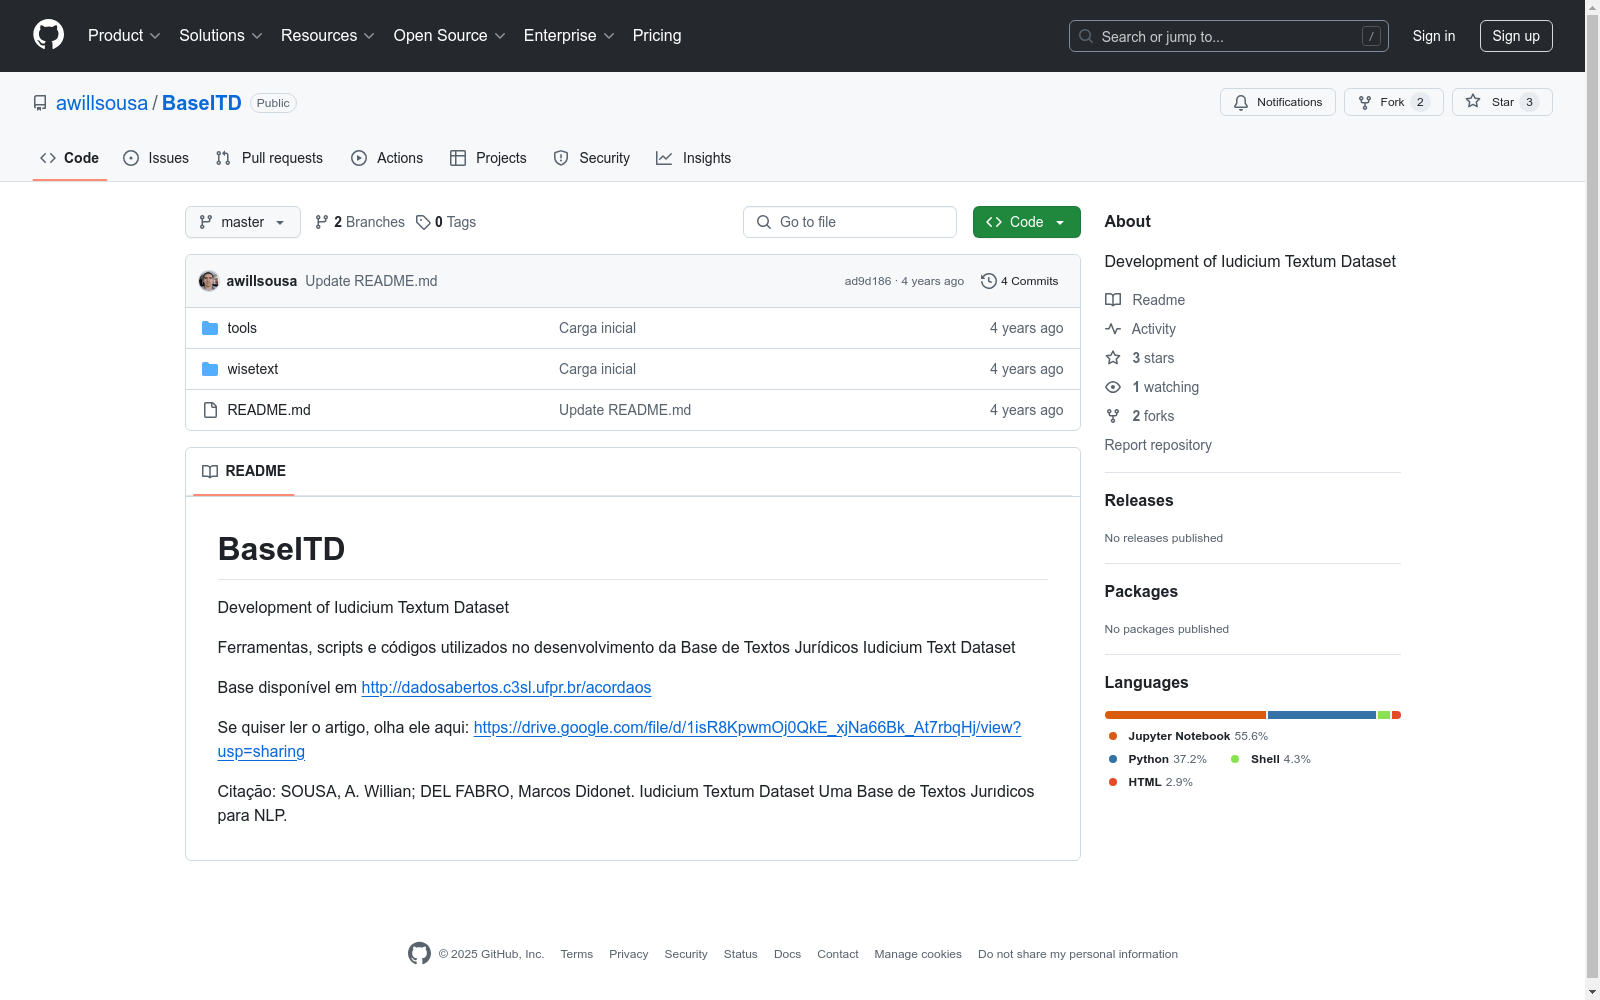Click the Actions play icon
1600x1000 pixels.
pyautogui.click(x=359, y=158)
